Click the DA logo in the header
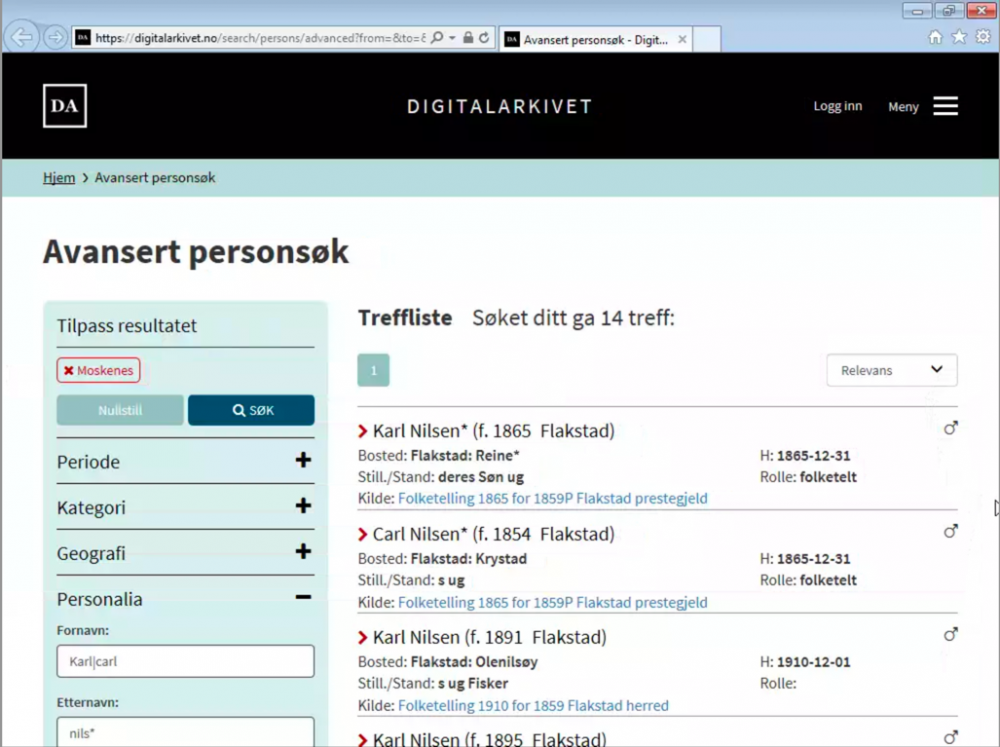1000x747 pixels. [x=65, y=106]
